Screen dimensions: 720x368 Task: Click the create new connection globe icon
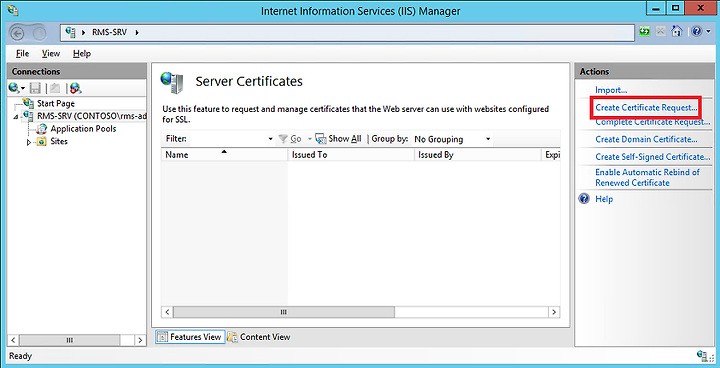tap(14, 88)
